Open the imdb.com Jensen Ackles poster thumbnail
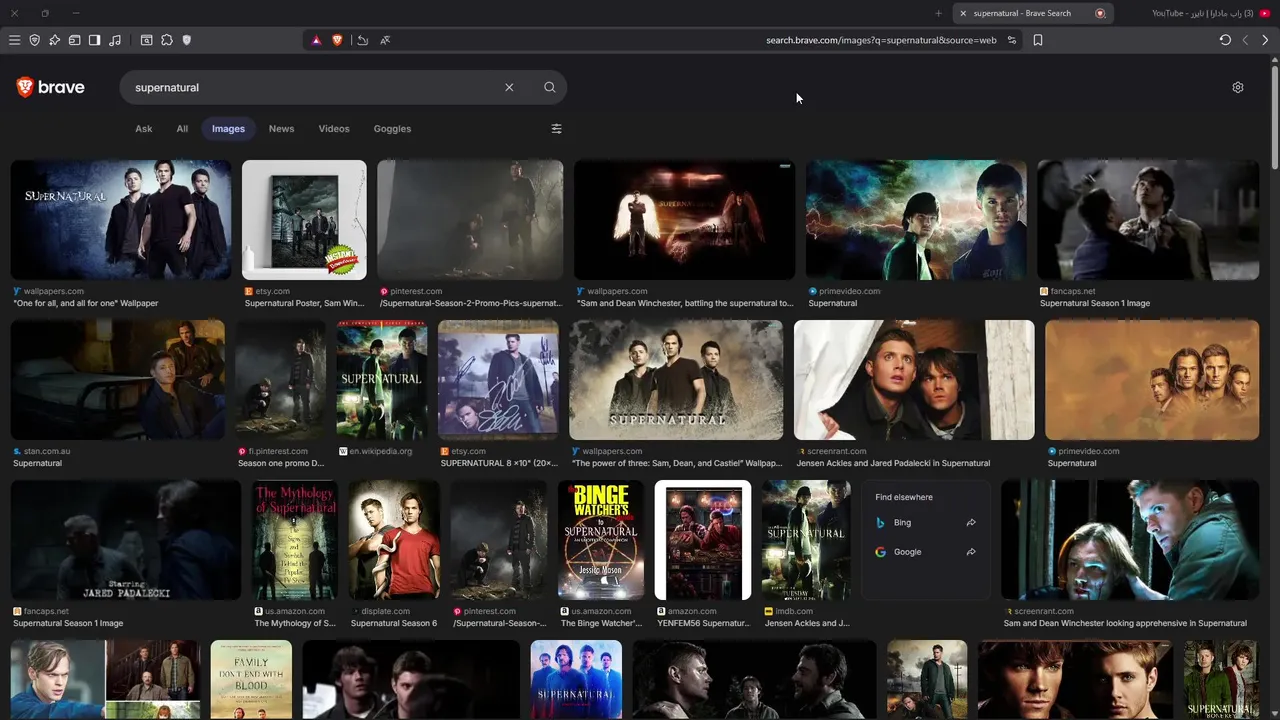The height and width of the screenshot is (720, 1280). pos(806,540)
